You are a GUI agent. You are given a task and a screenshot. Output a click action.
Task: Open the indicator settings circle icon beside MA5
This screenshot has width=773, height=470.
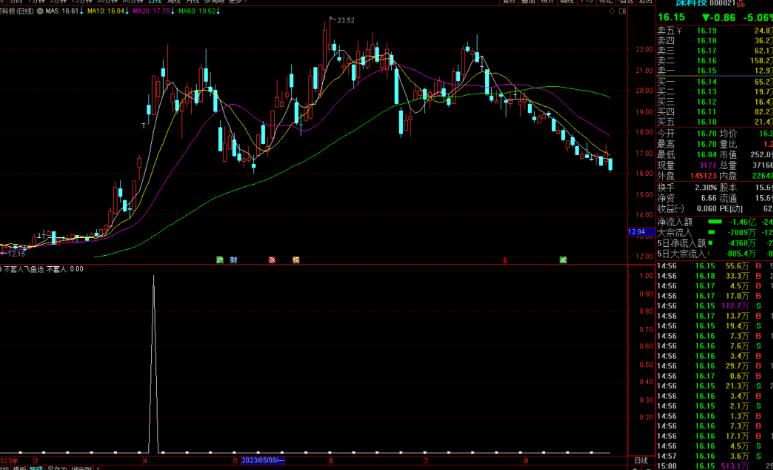pos(40,11)
